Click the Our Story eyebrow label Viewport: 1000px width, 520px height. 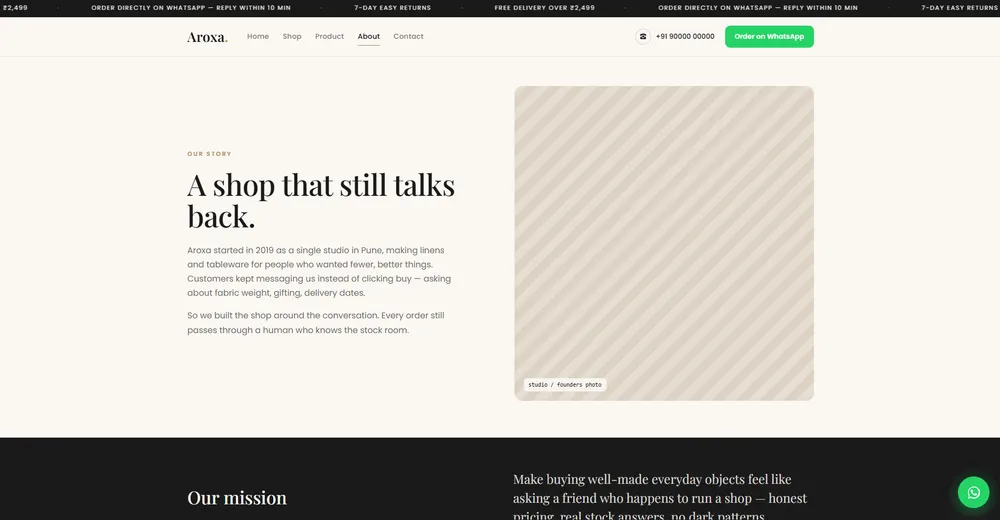209,154
